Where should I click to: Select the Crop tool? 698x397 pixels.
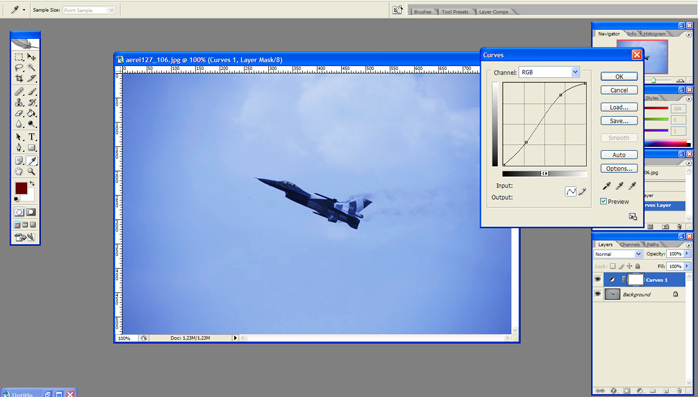(19, 78)
